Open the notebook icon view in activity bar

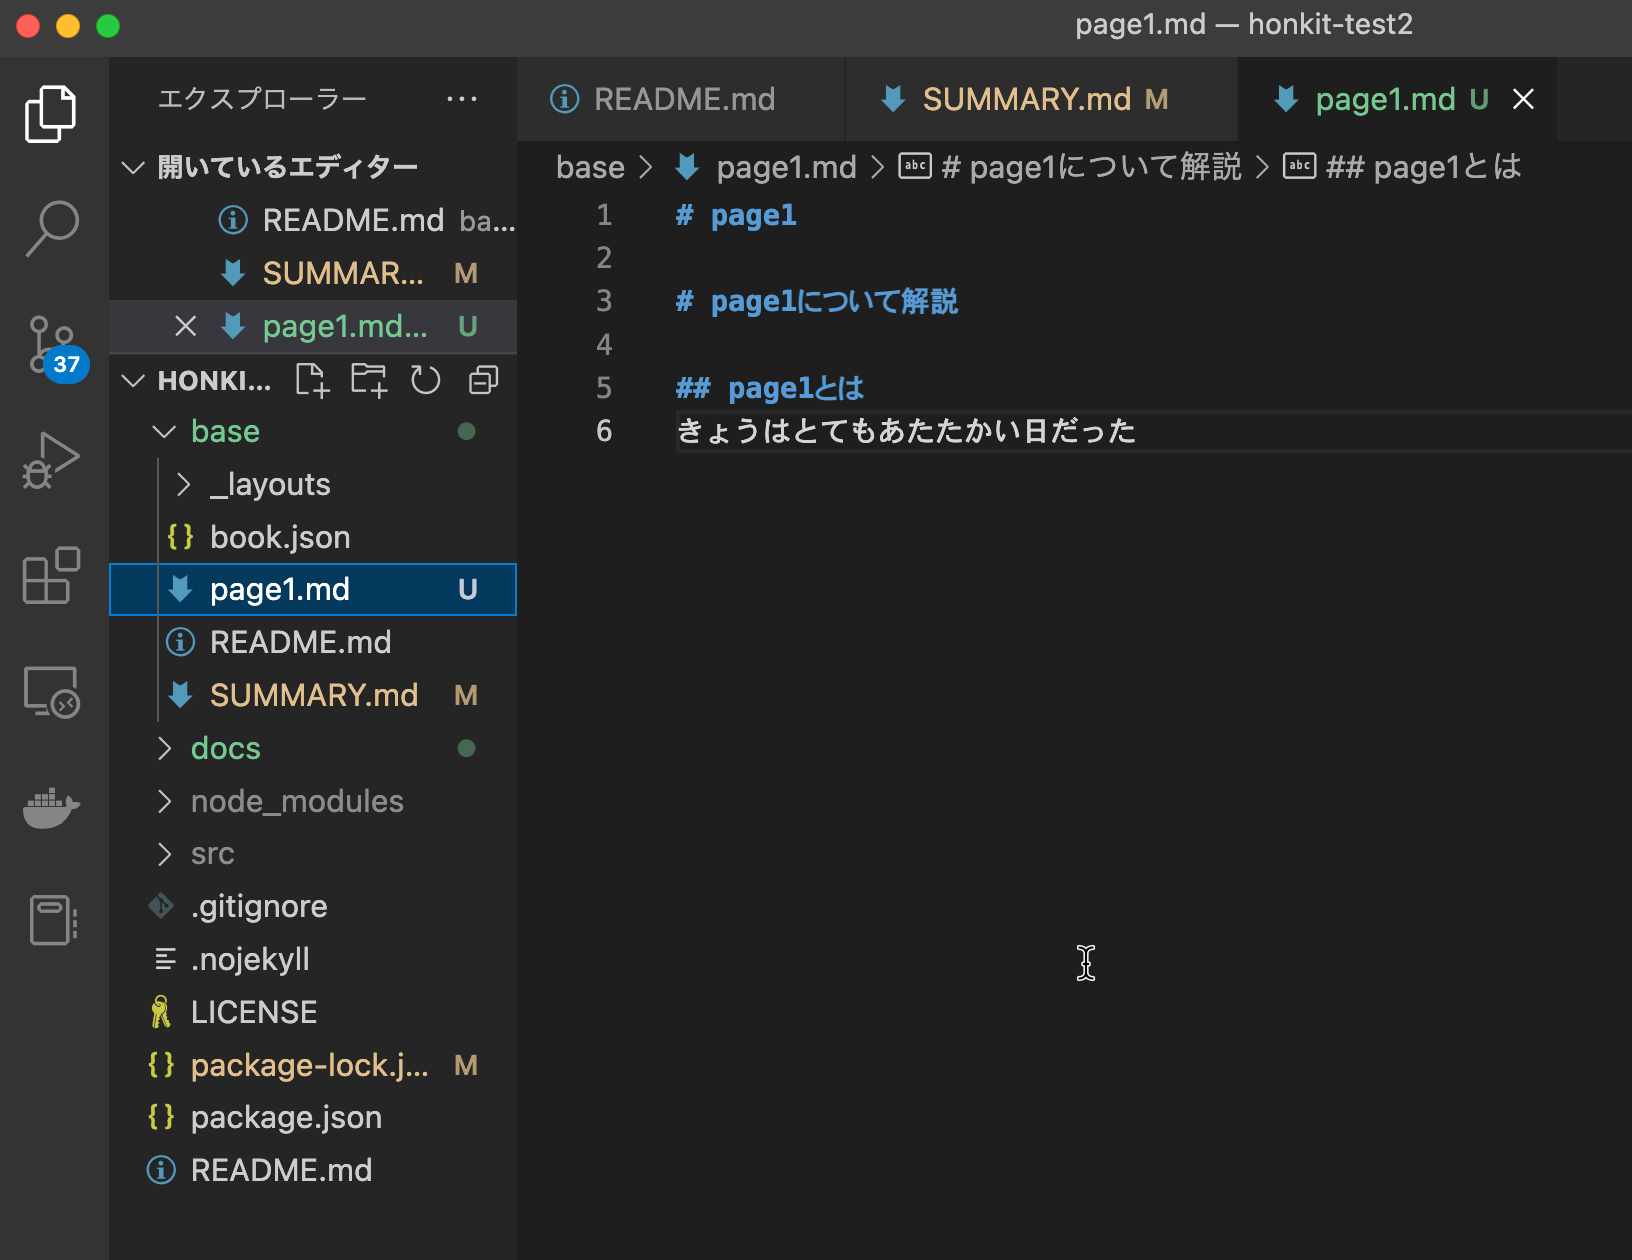(x=52, y=920)
